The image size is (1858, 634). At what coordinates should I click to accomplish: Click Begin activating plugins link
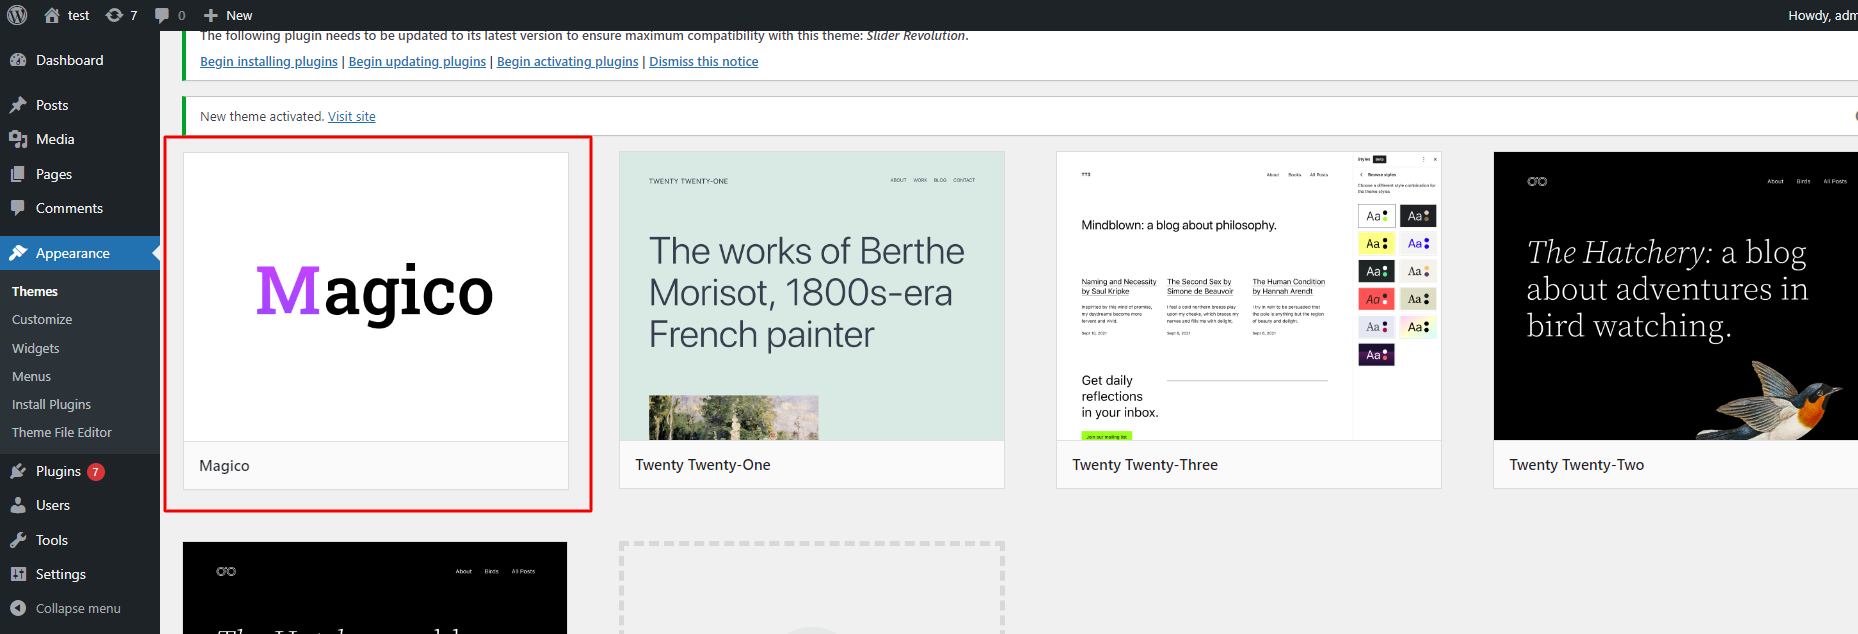567,61
